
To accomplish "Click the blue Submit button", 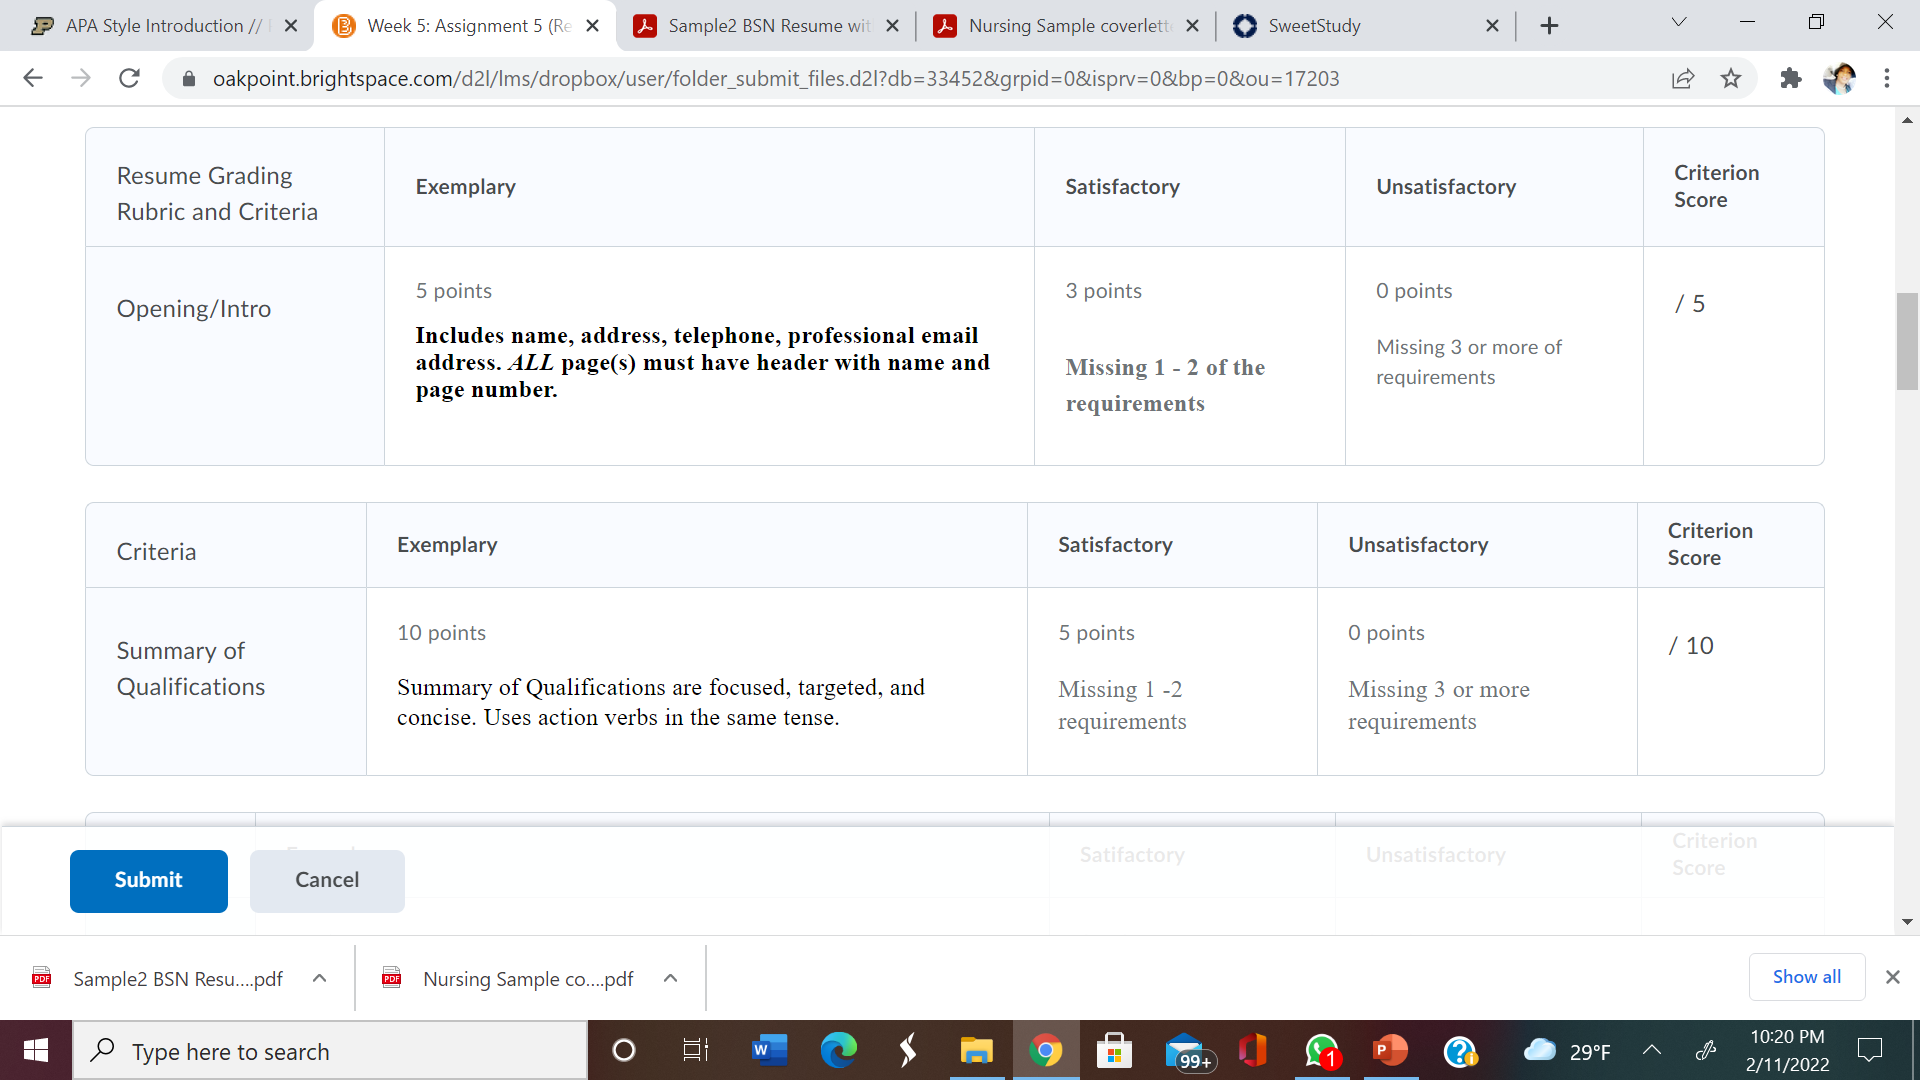I will pyautogui.click(x=149, y=880).
